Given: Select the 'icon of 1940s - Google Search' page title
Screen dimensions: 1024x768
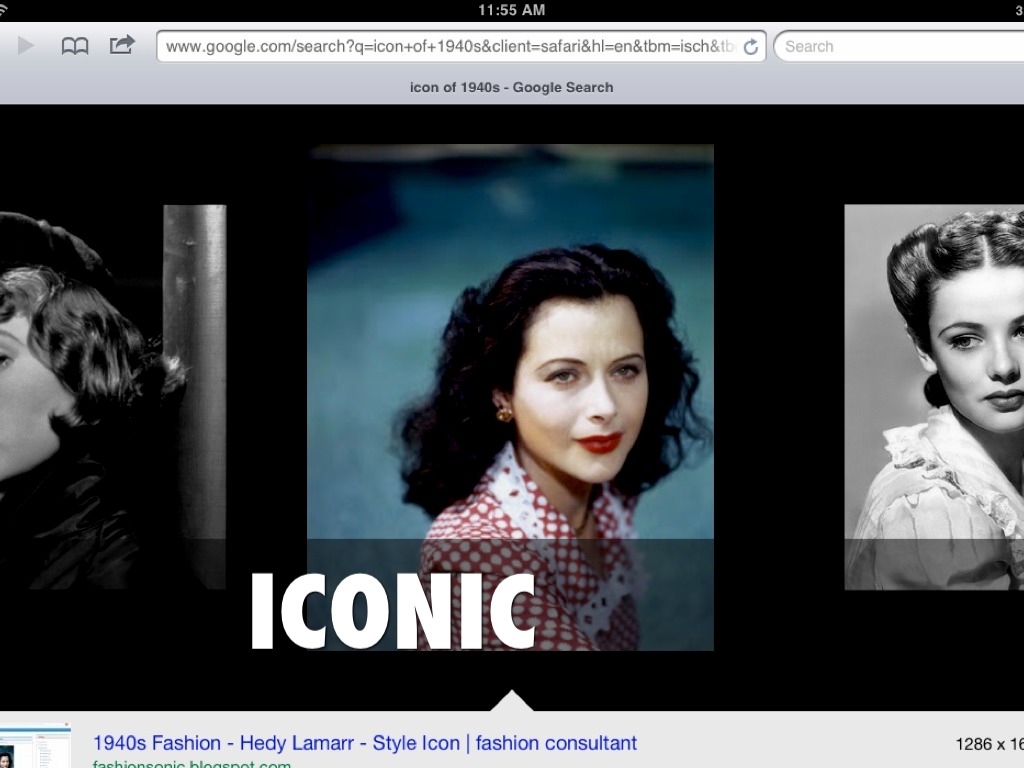Looking at the screenshot, I should click(511, 87).
